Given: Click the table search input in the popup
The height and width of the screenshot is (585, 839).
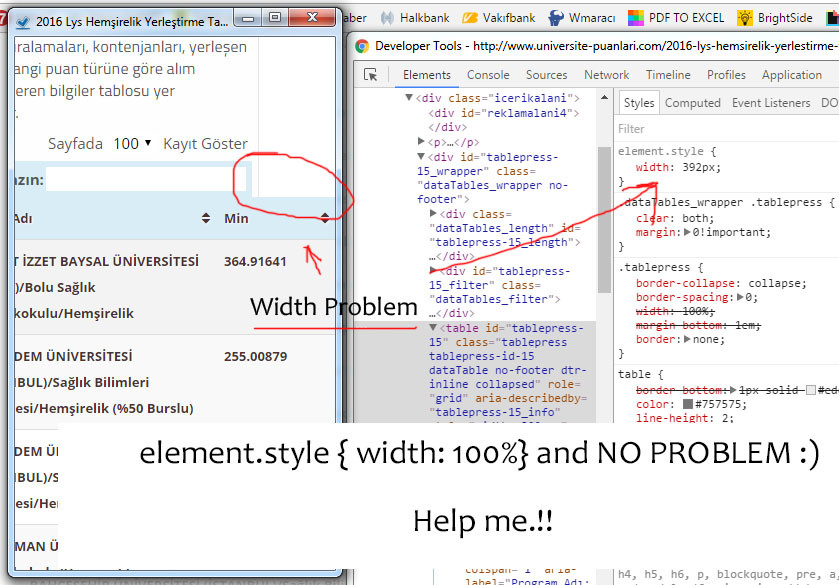Looking at the screenshot, I should [x=146, y=180].
